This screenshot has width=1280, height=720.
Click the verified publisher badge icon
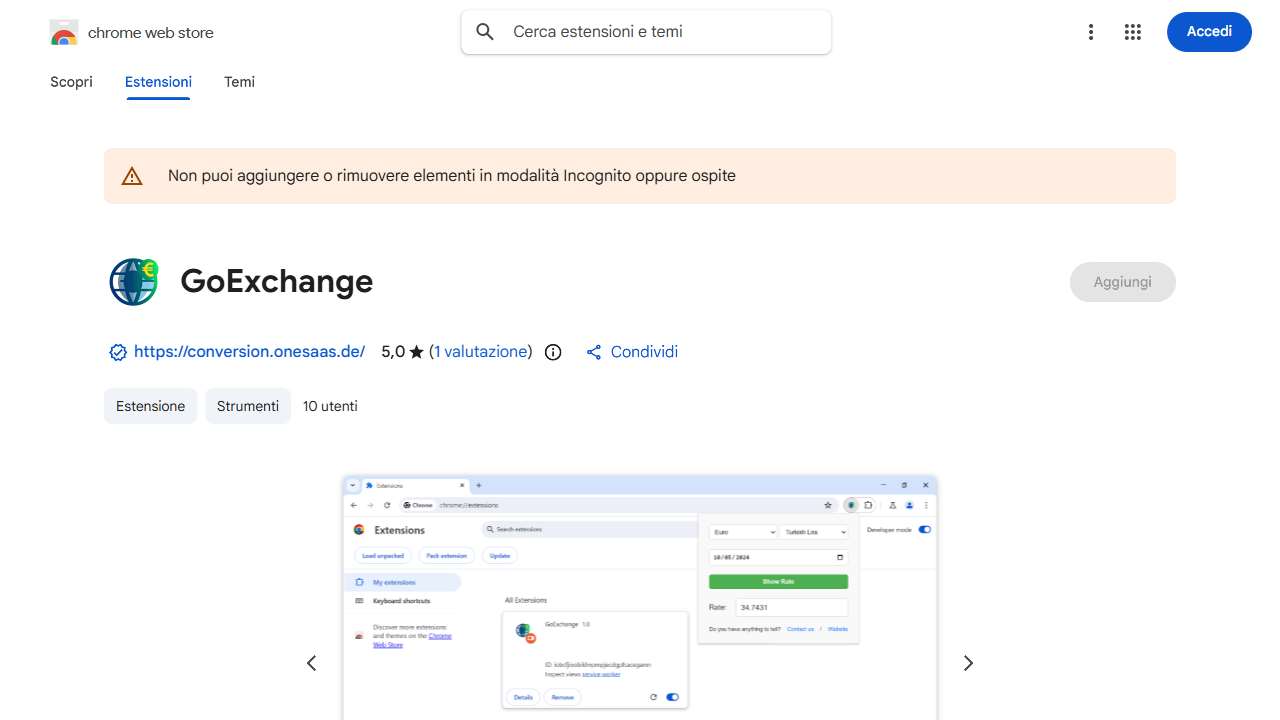[x=118, y=352]
